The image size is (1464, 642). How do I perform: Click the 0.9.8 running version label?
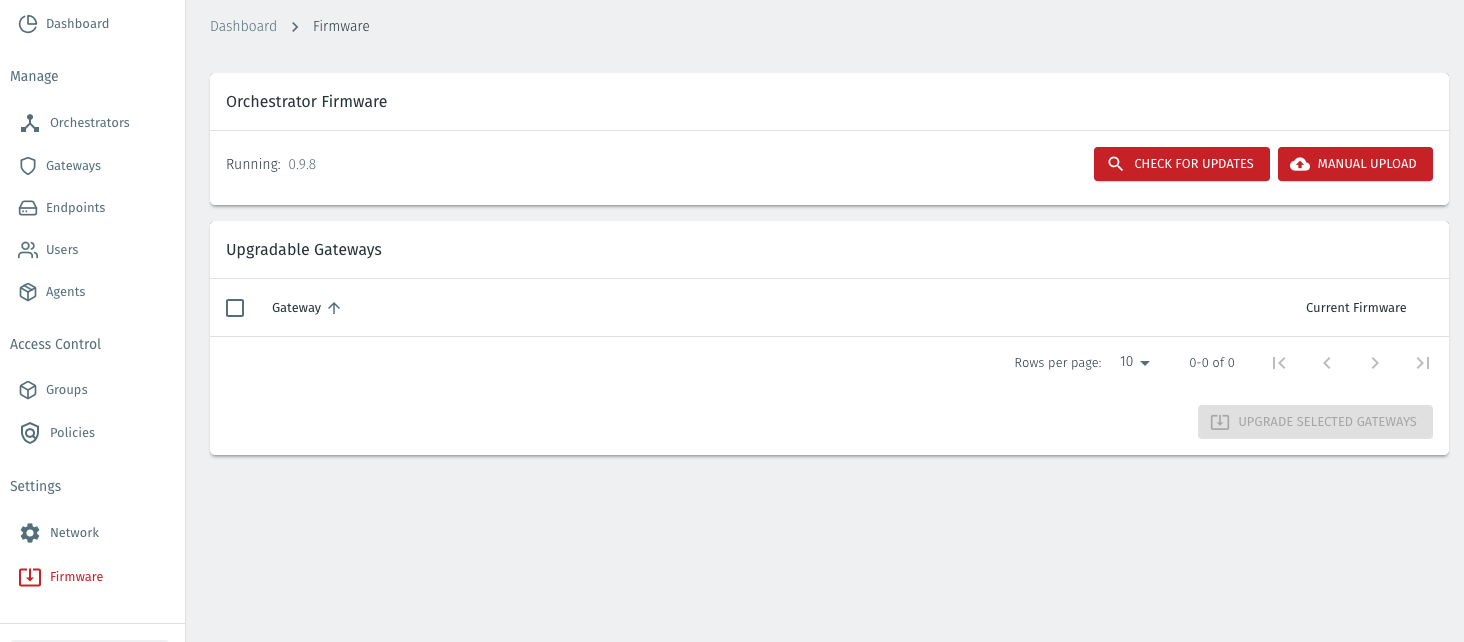303,163
